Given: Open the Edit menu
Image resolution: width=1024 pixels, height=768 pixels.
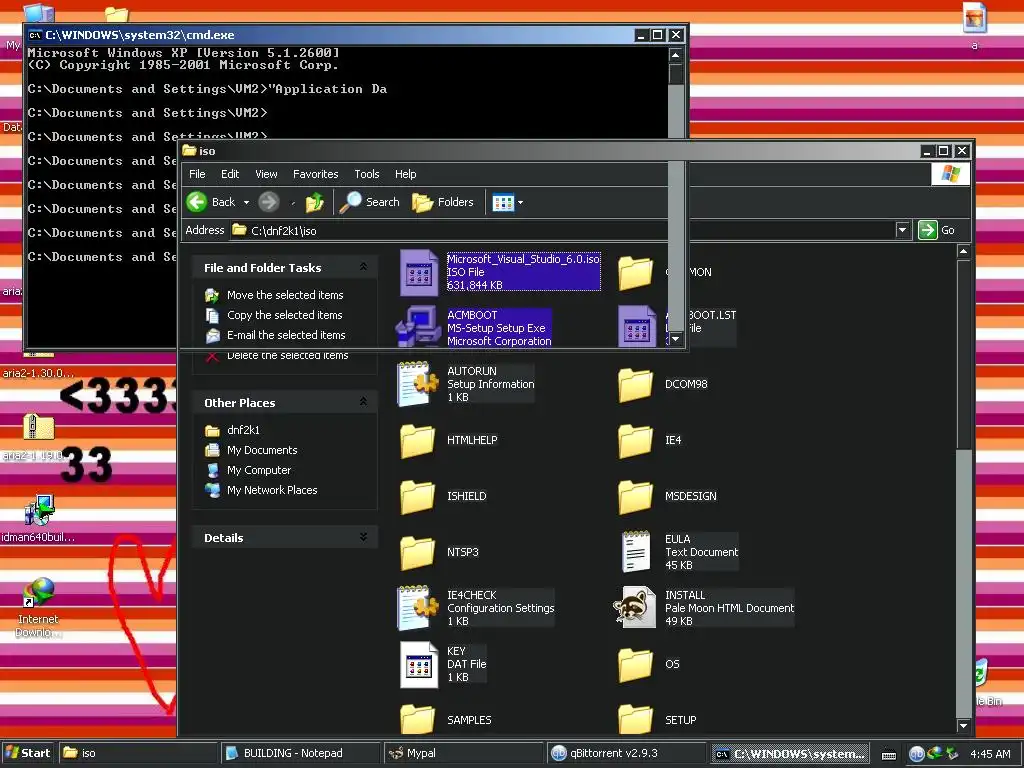Looking at the screenshot, I should click(230, 174).
